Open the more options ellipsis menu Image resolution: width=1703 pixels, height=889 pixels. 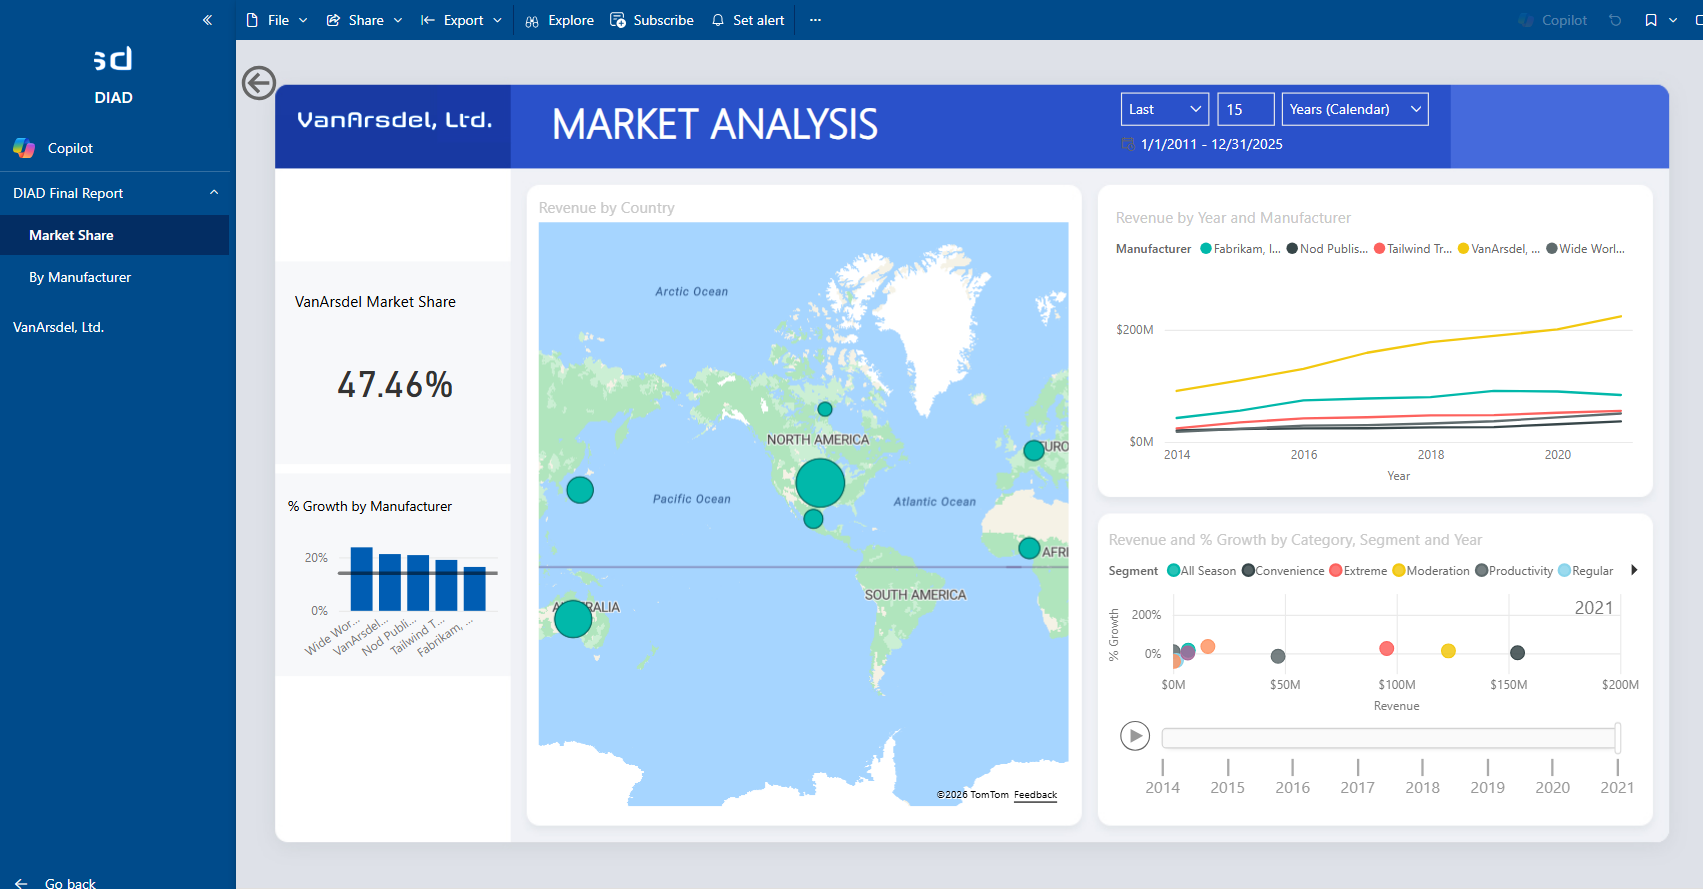coord(815,20)
